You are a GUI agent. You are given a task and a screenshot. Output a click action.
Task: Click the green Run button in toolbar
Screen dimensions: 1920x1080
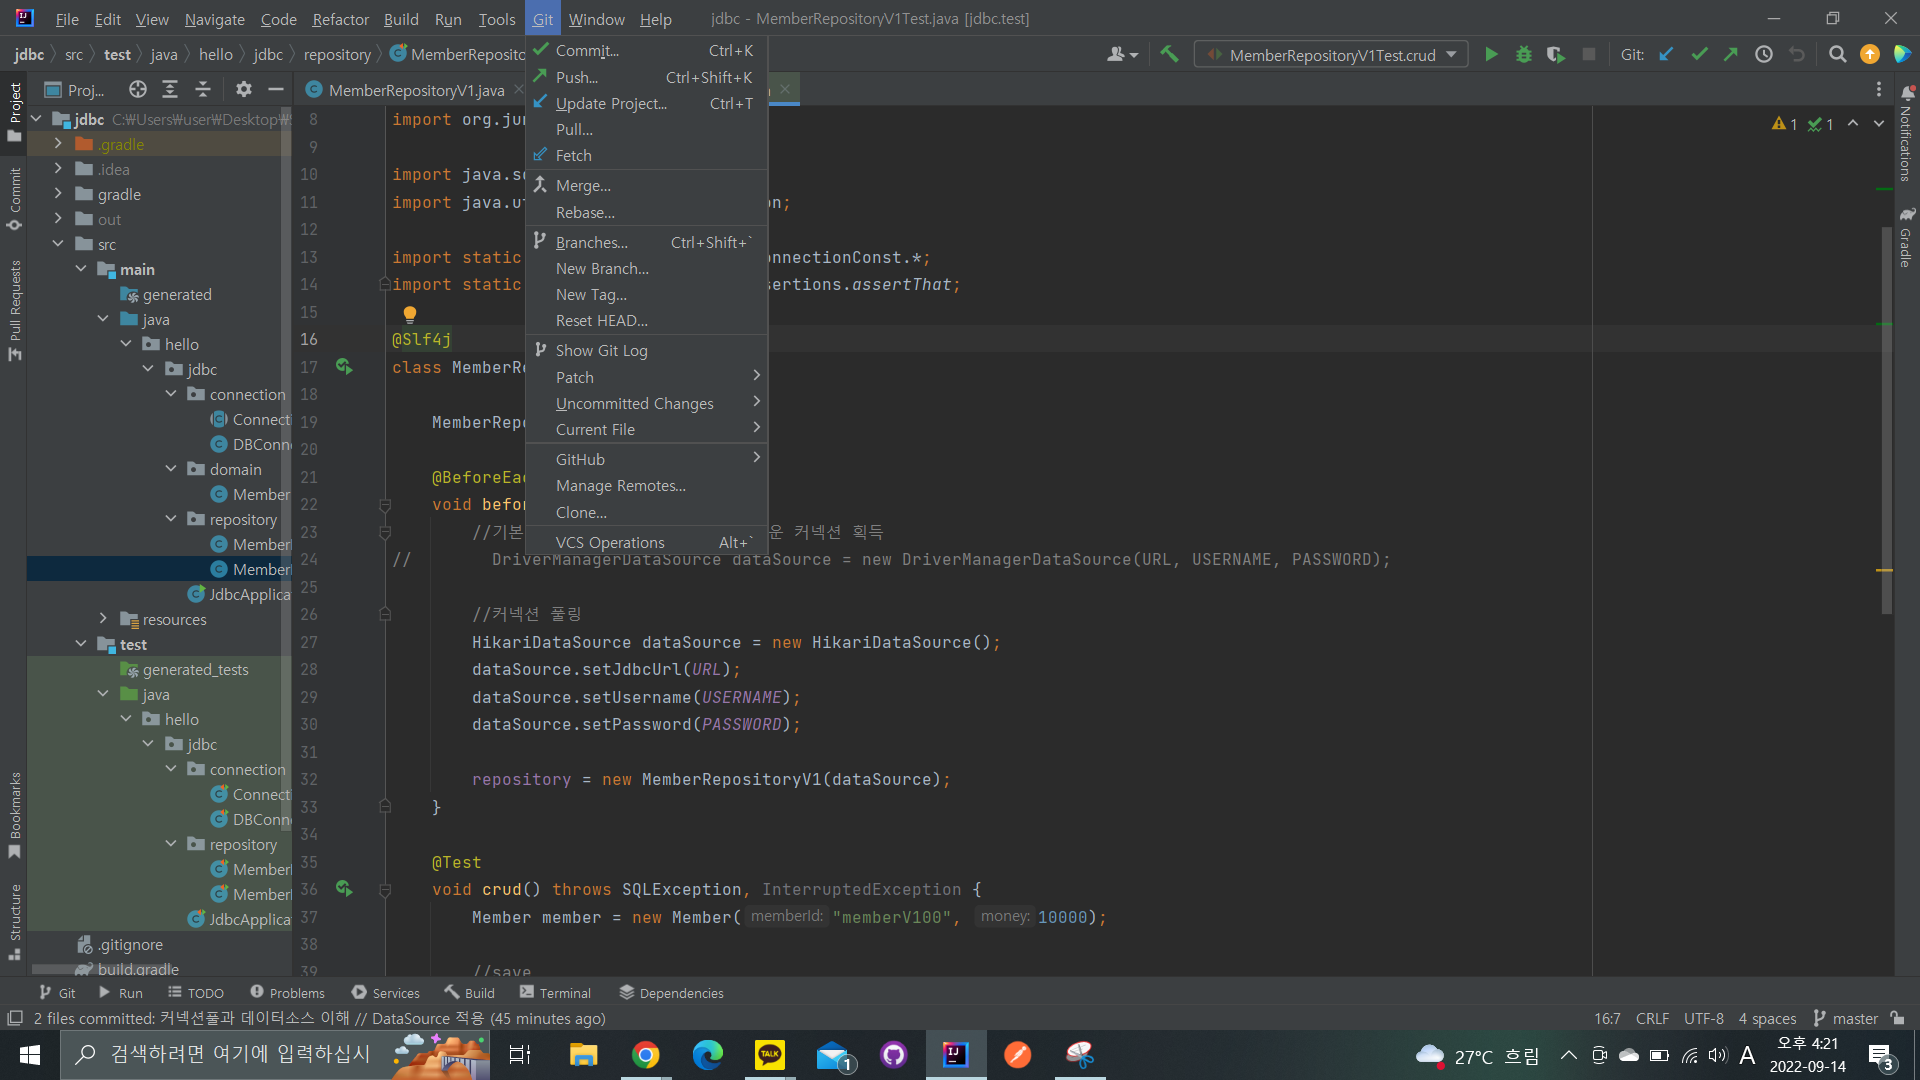pos(1491,55)
